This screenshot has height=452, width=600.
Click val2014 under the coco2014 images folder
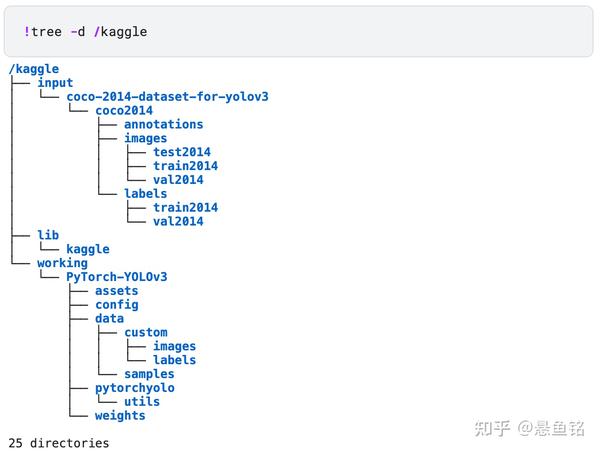[x=178, y=180]
